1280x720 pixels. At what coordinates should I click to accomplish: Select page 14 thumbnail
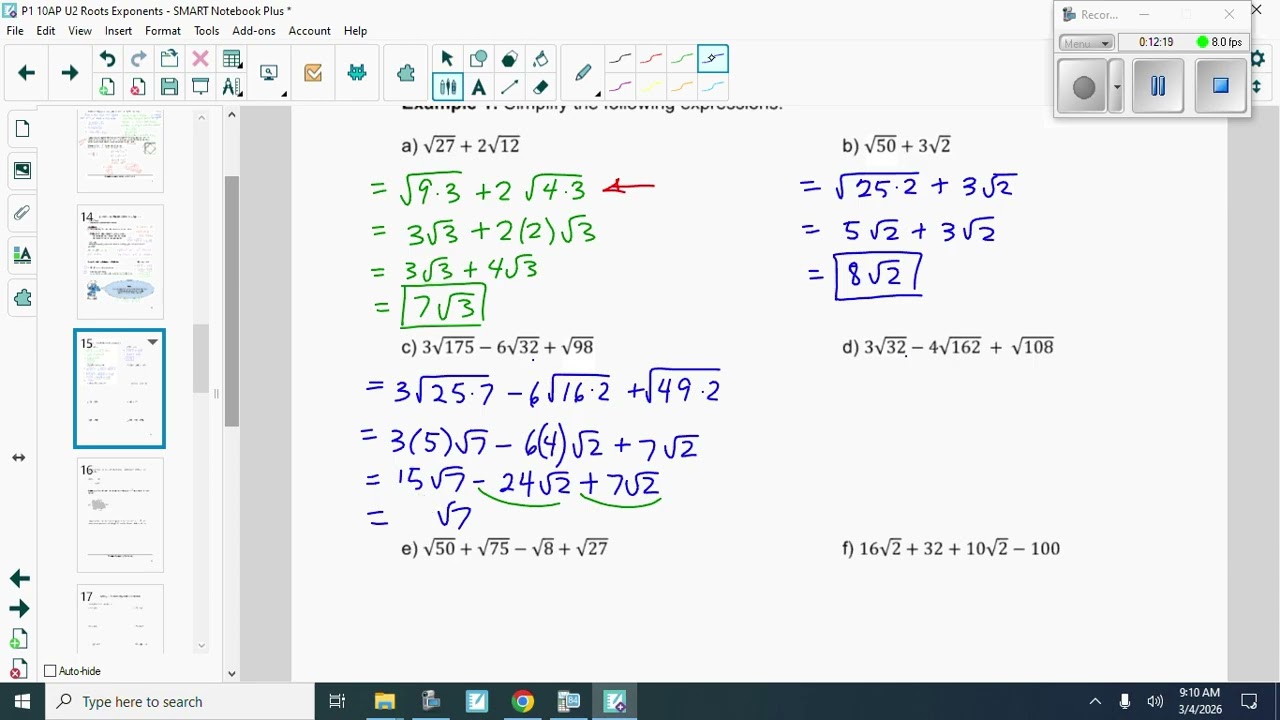pyautogui.click(x=120, y=262)
